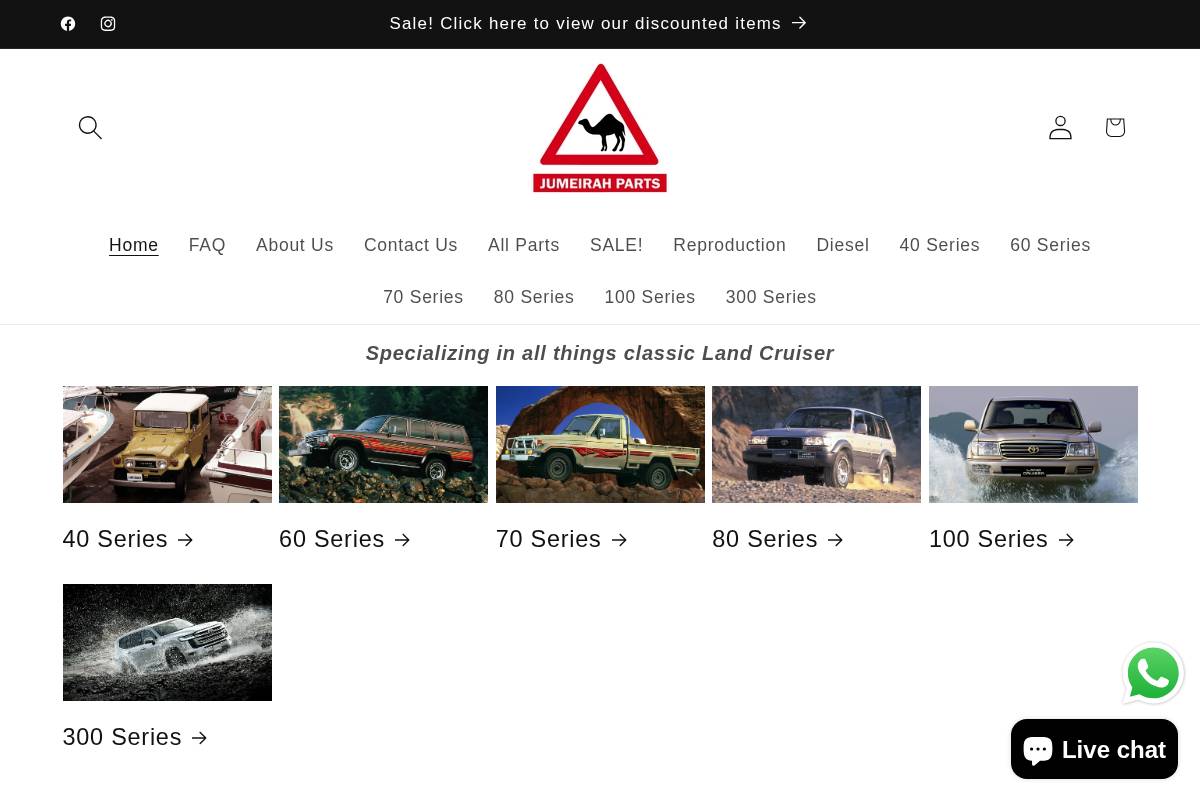Select 80 Series in the navigation menu
1200x800 pixels.
pos(534,297)
